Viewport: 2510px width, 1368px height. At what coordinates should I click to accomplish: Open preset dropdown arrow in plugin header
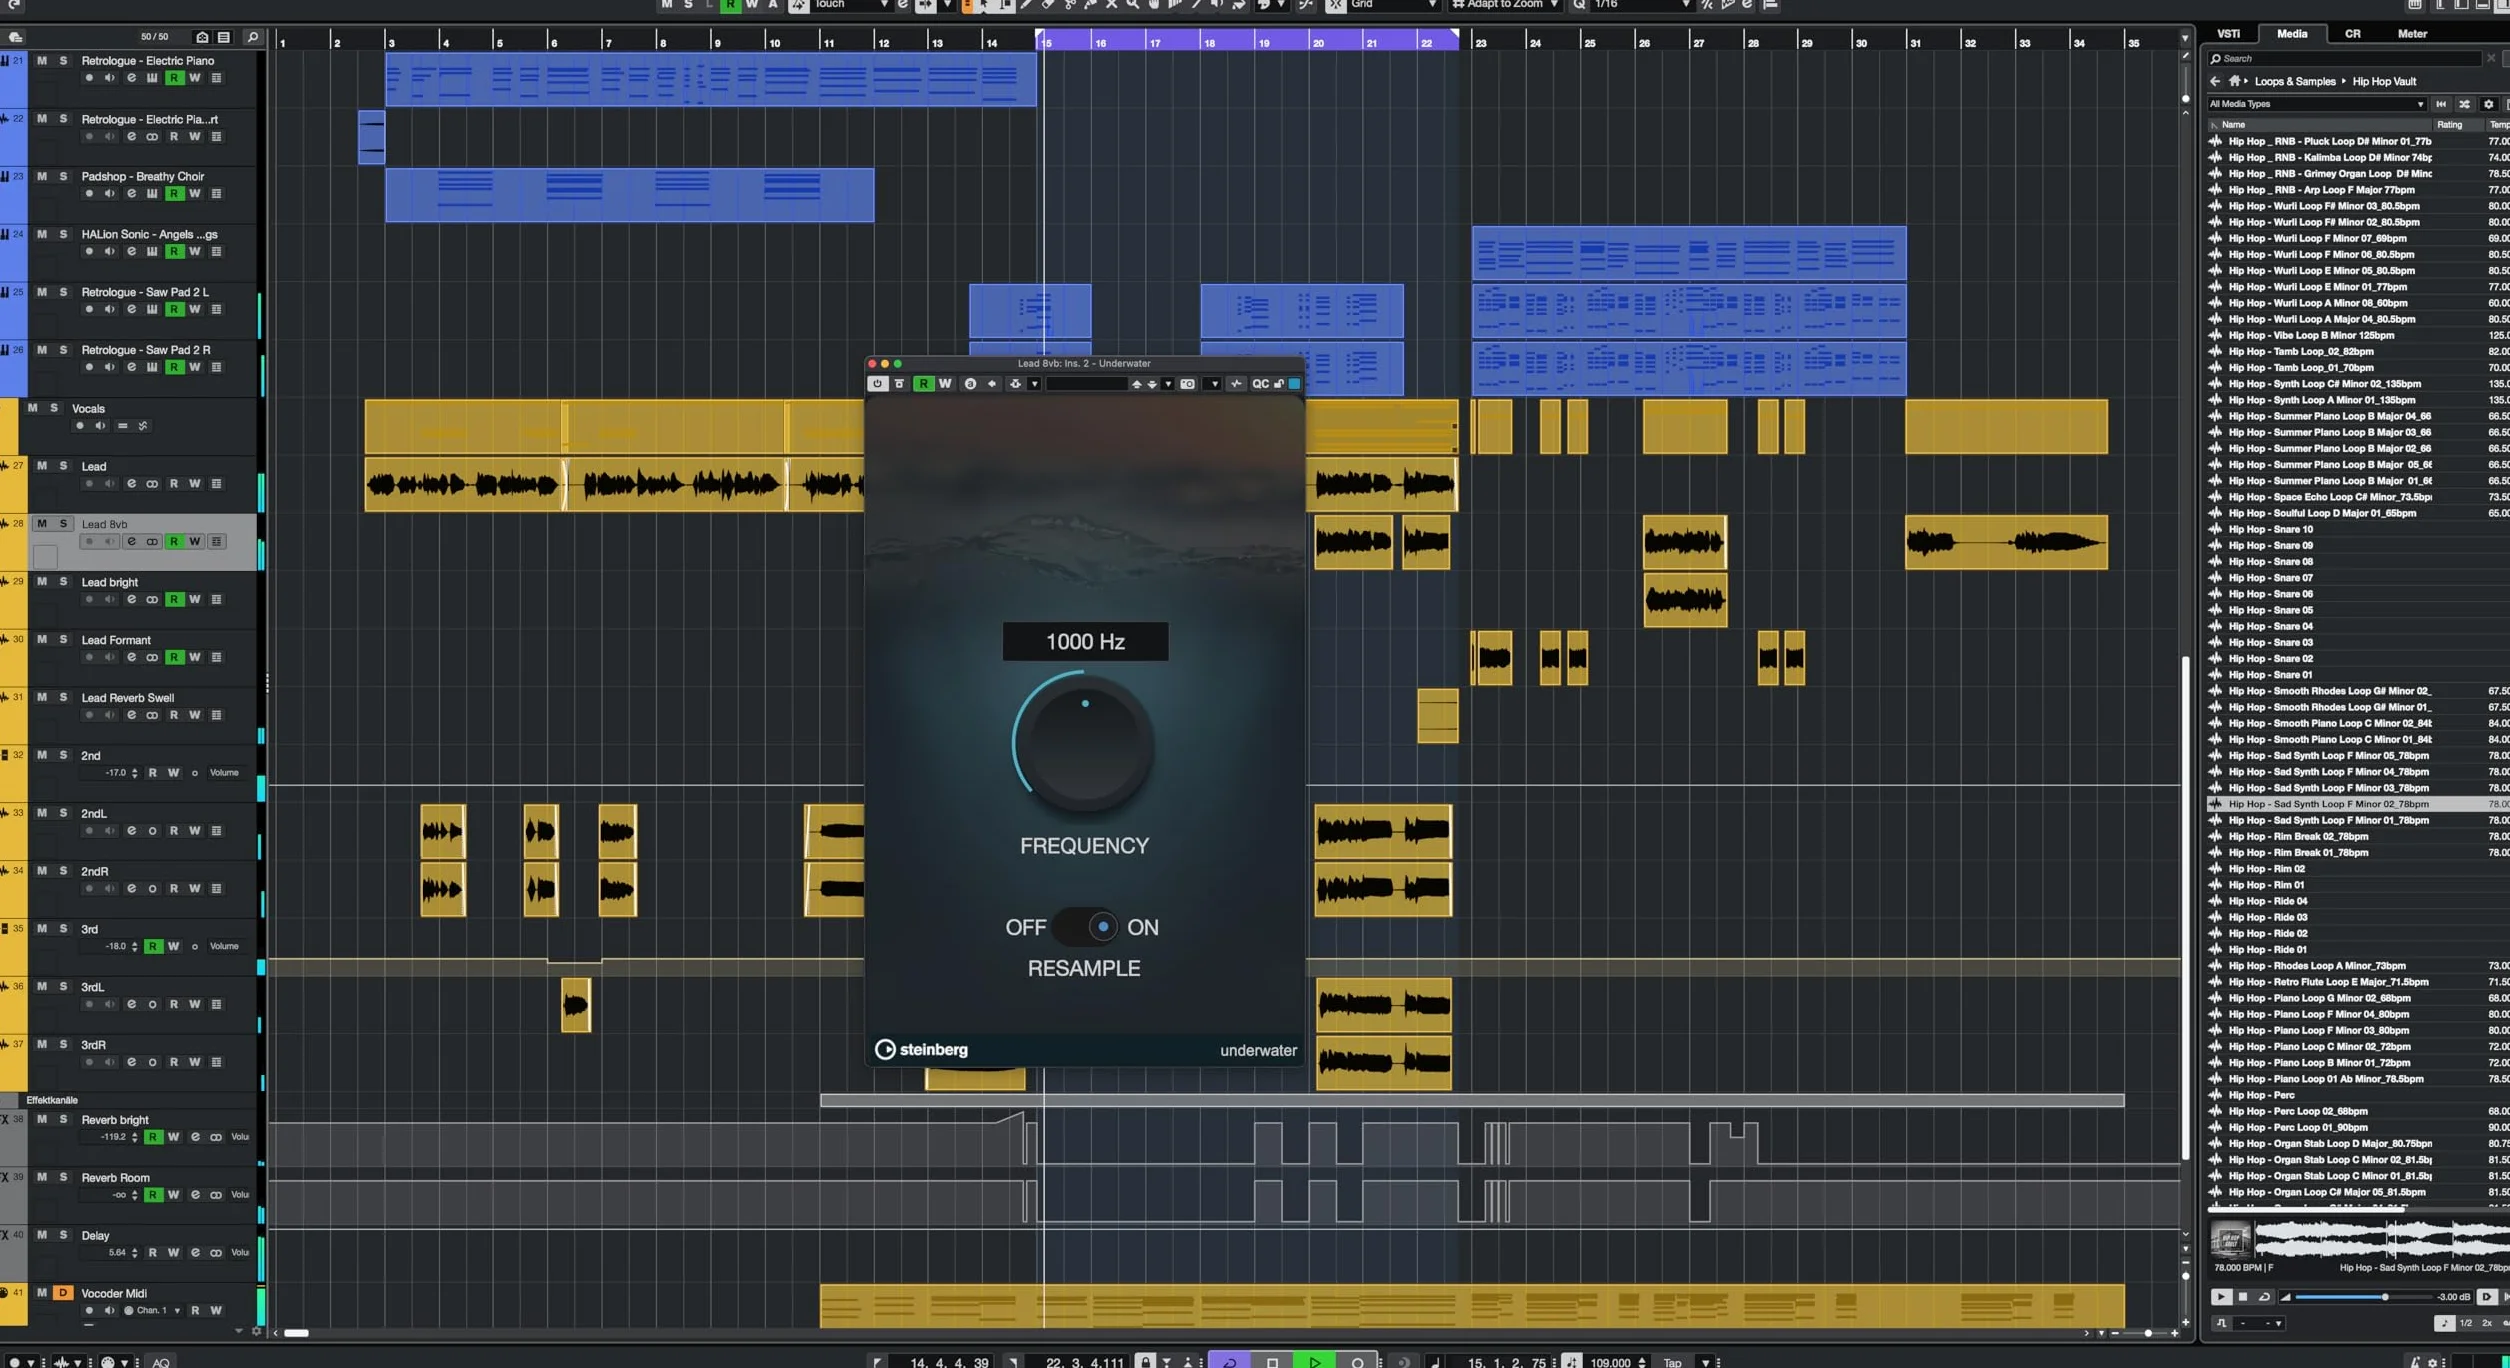coord(1168,384)
